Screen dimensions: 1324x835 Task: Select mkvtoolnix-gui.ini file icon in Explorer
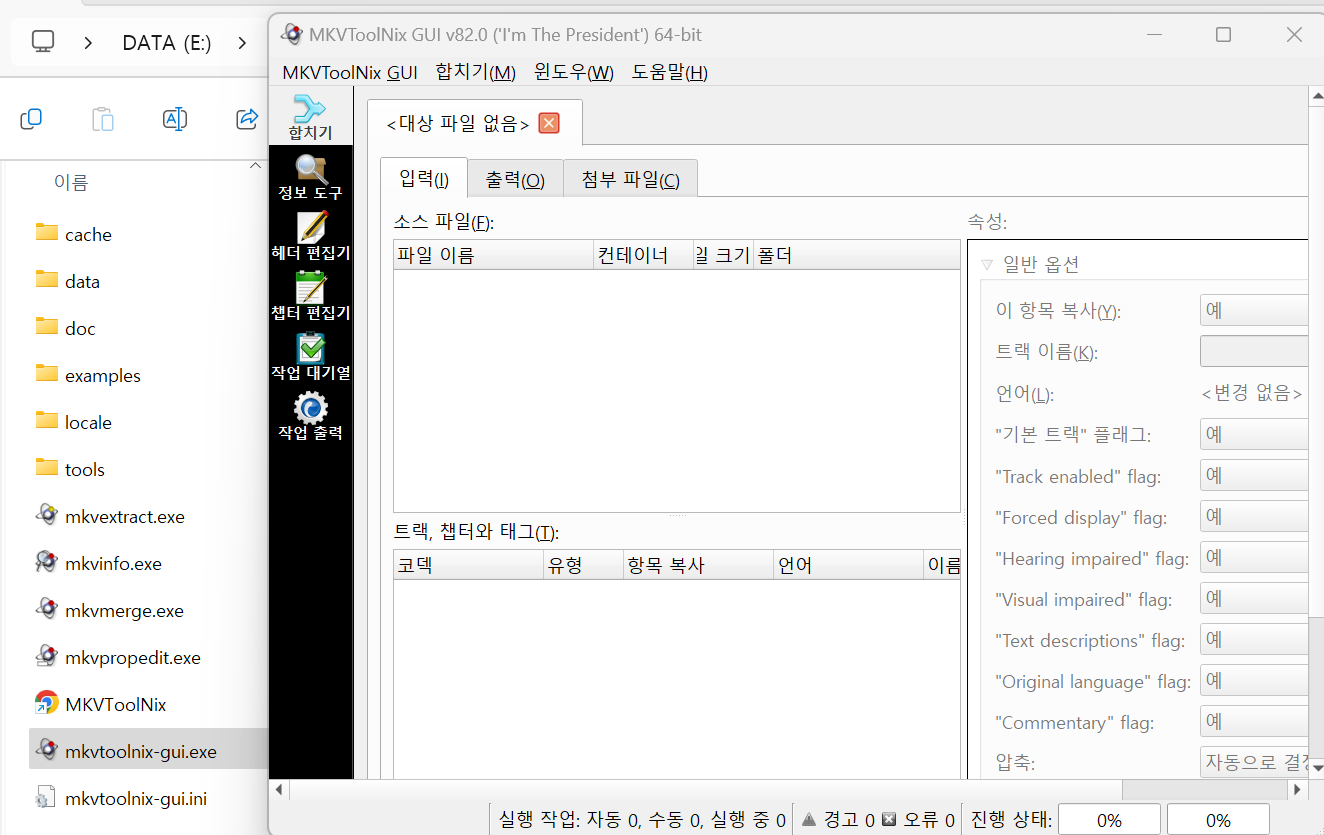[x=46, y=797]
